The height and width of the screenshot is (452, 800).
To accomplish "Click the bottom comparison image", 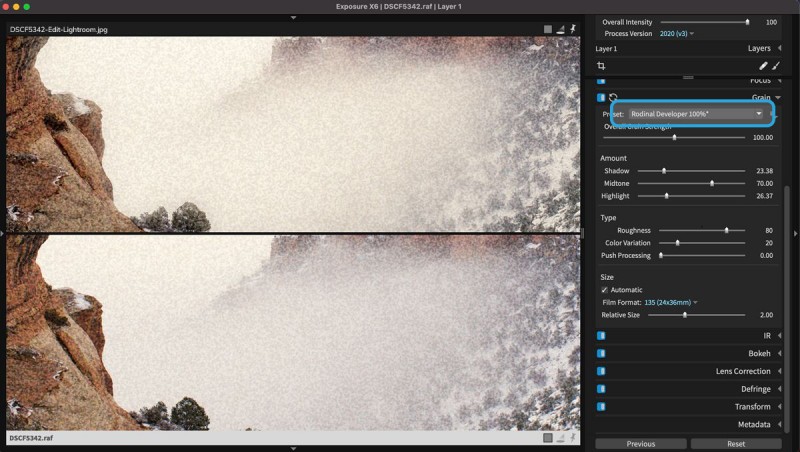I will (x=293, y=332).
